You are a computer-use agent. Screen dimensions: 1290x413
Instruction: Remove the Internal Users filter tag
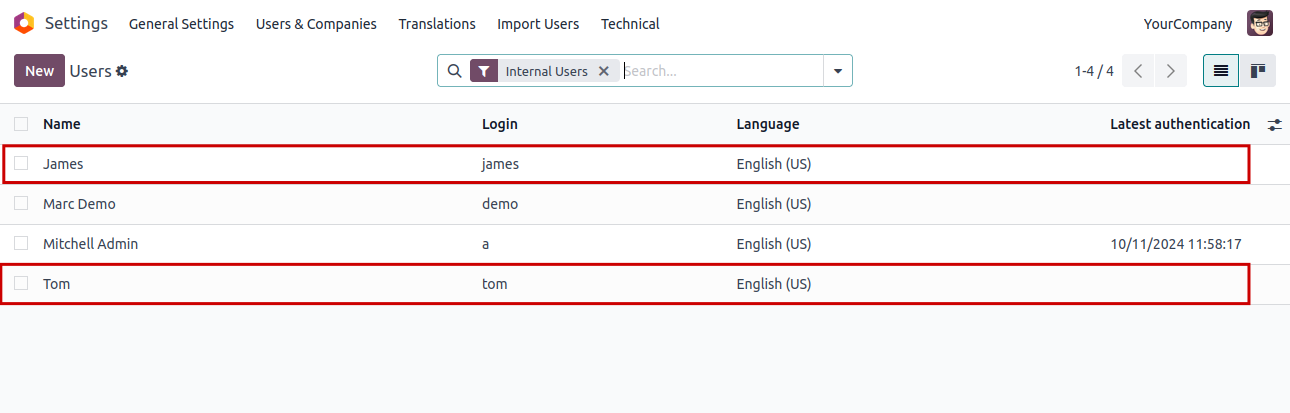603,71
